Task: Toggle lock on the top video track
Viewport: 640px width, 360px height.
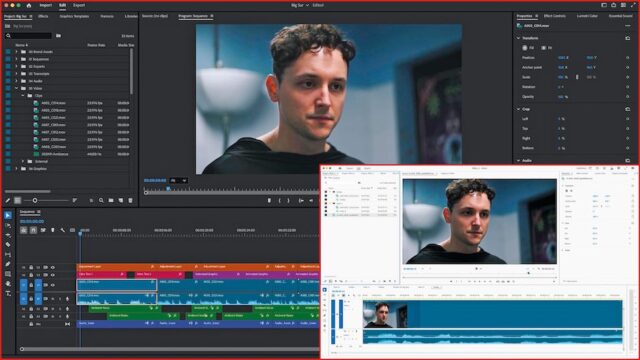Action: [31, 267]
